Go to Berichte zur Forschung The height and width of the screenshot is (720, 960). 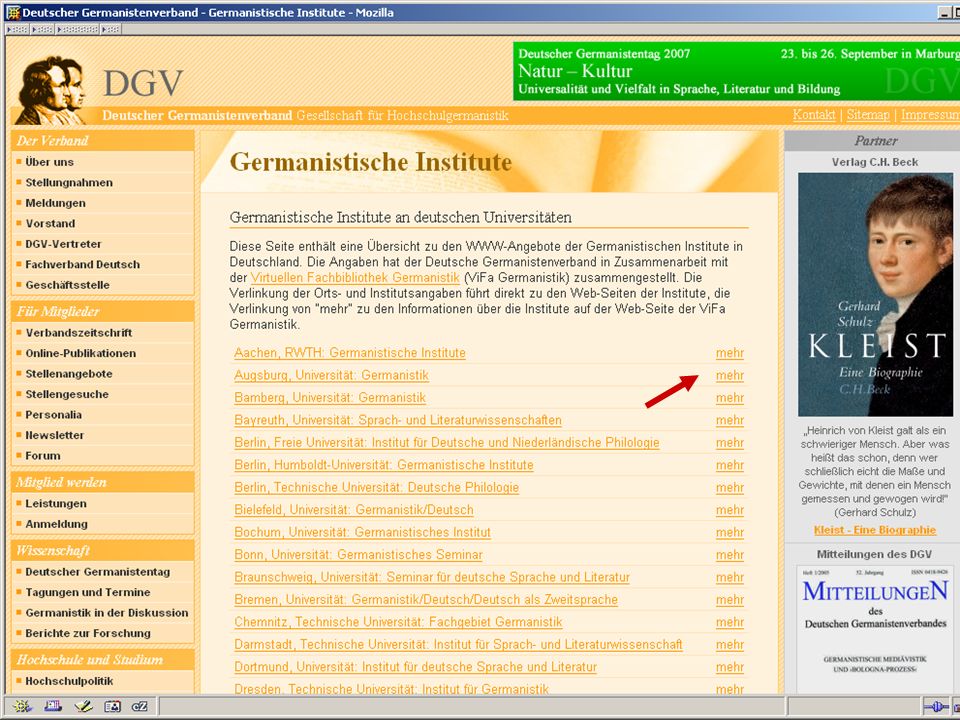click(x=88, y=633)
